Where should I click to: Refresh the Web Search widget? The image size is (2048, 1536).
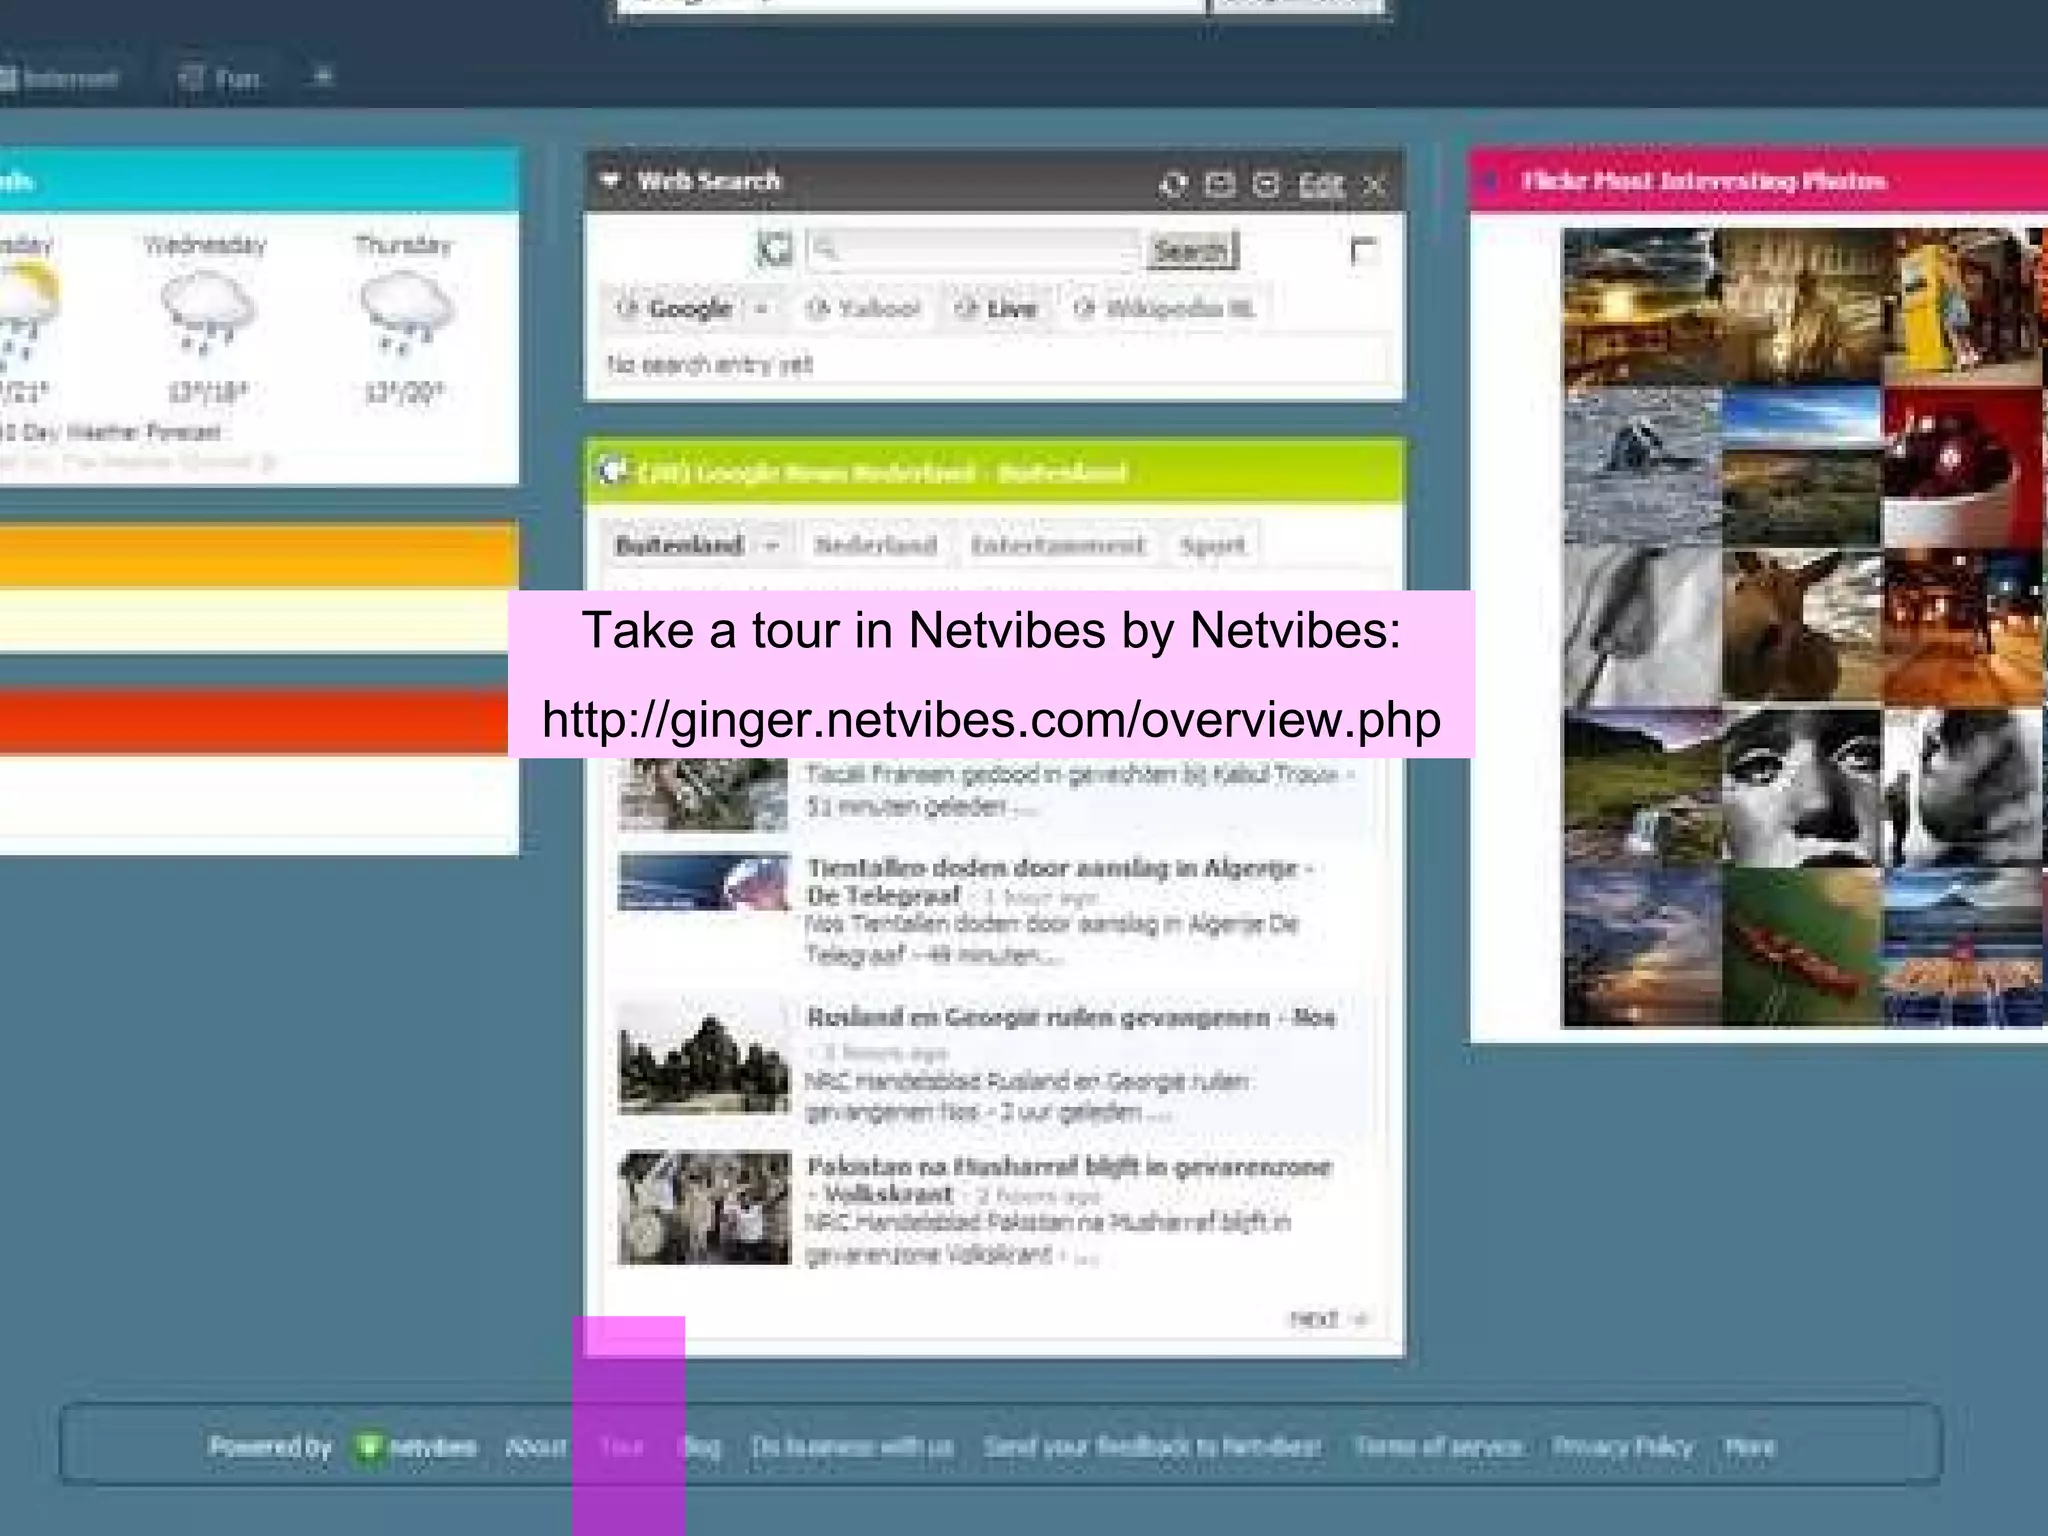1173,184
